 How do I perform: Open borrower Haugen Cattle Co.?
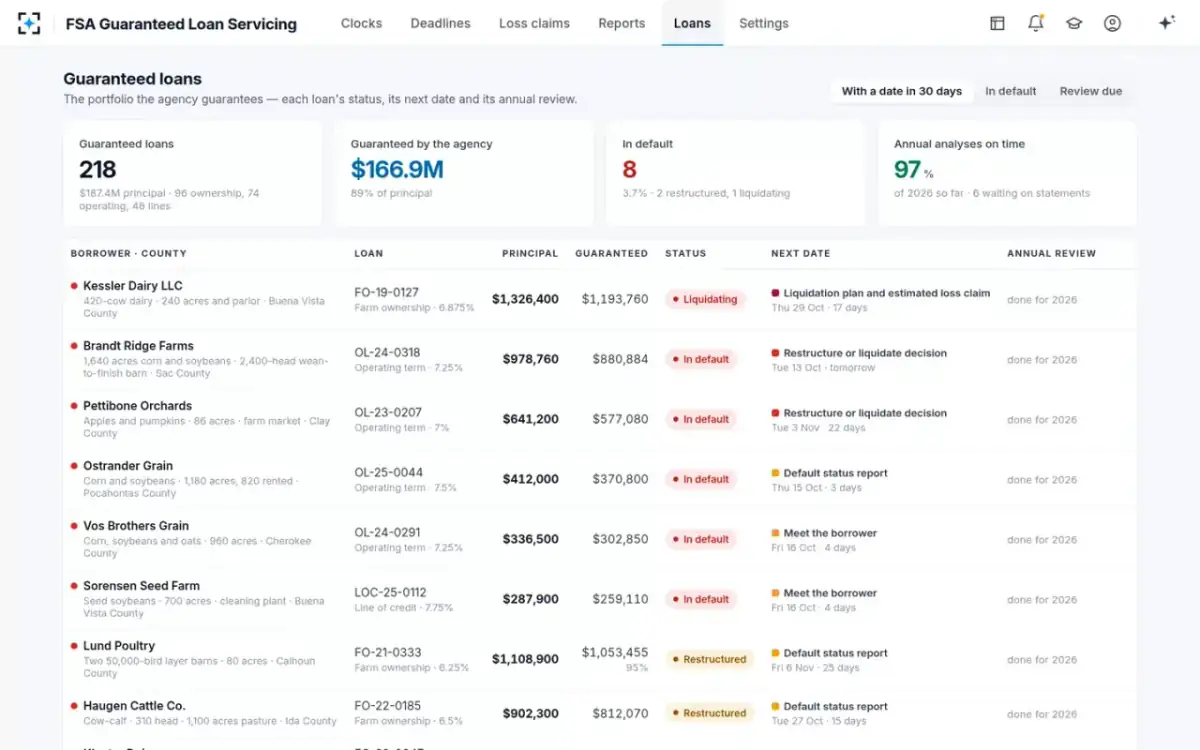(x=134, y=706)
